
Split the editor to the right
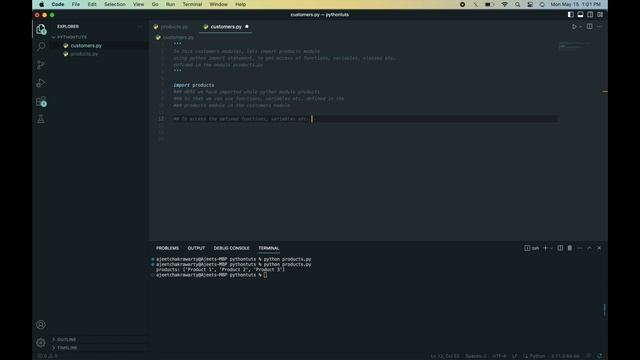pyautogui.click(x=589, y=27)
